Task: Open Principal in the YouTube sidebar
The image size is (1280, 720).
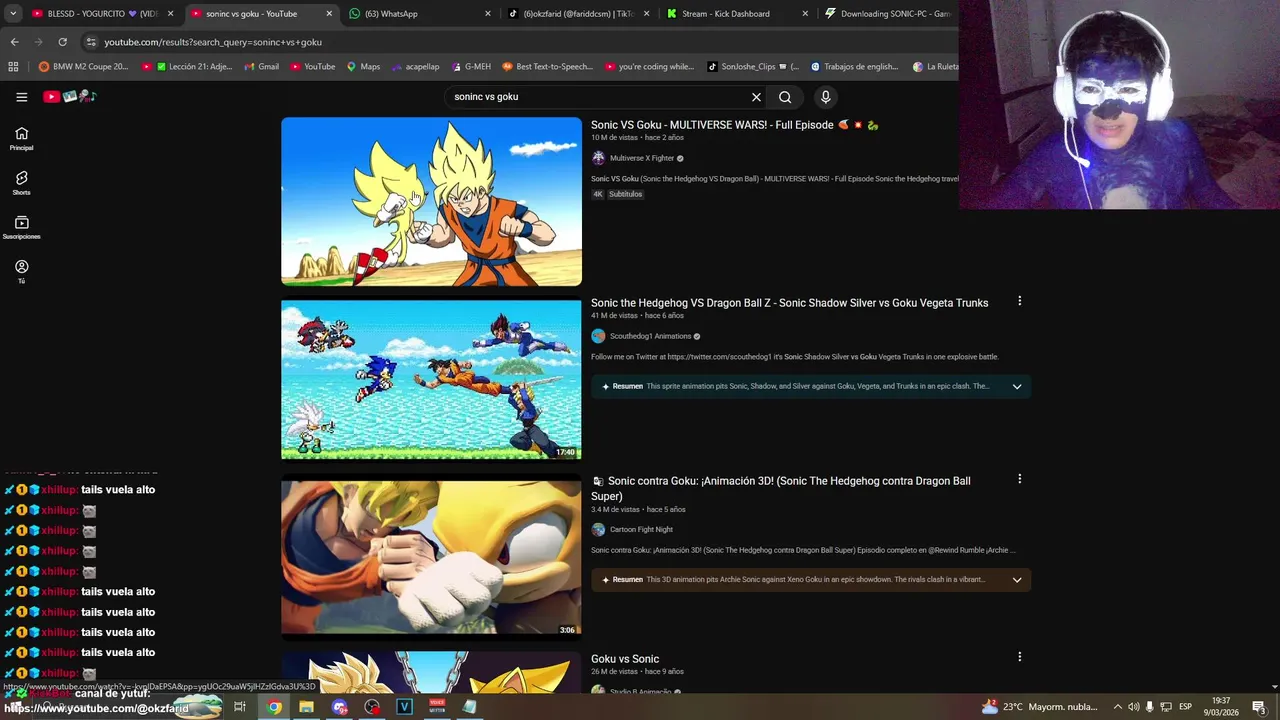Action: point(21,139)
